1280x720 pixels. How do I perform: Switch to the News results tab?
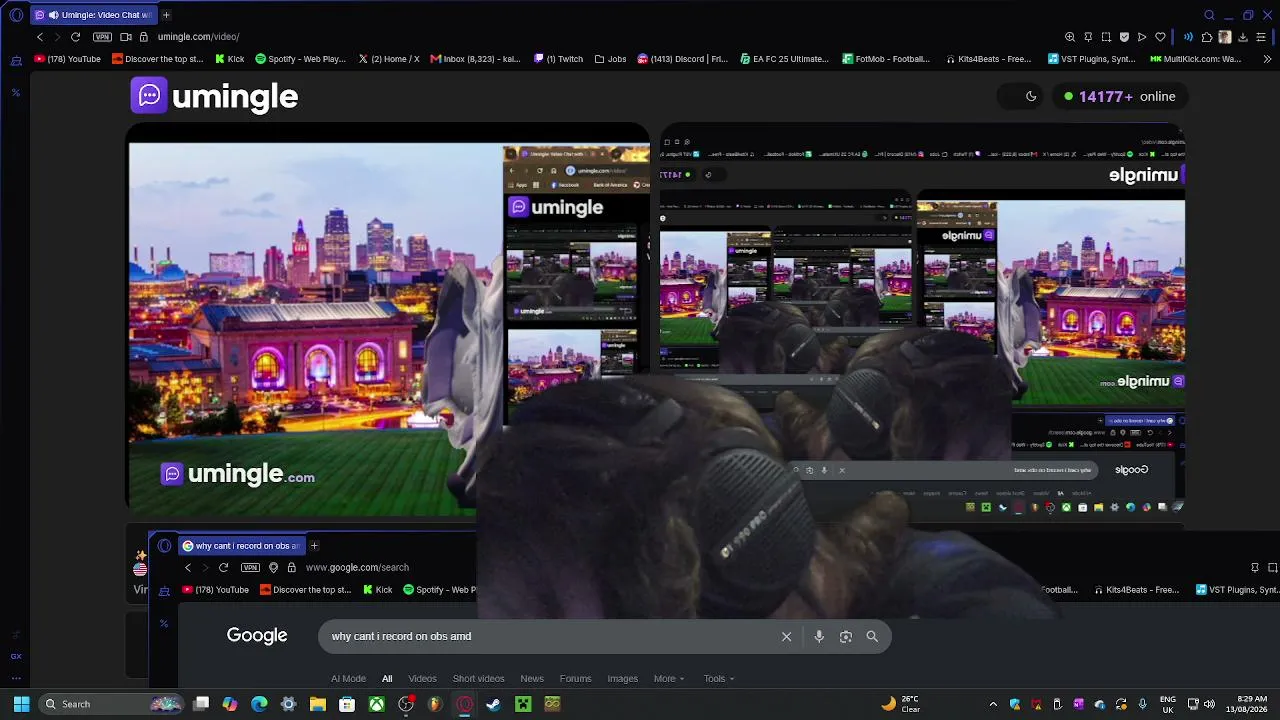(532, 679)
